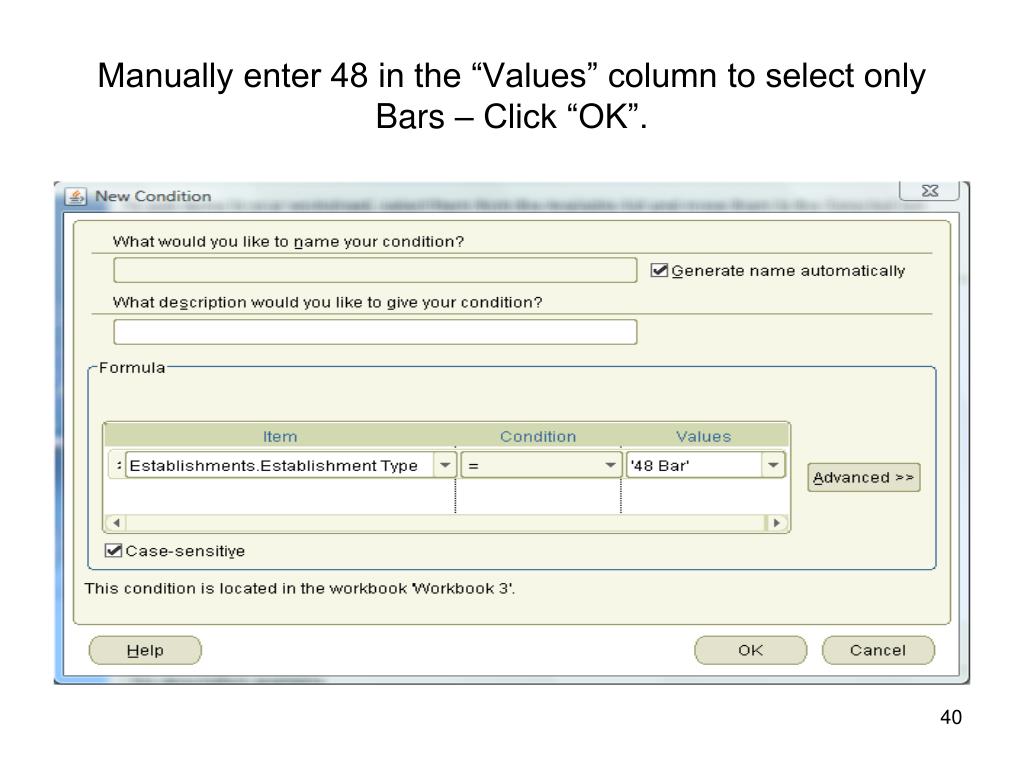
Task: Focus the condition description input field
Action: (x=375, y=332)
